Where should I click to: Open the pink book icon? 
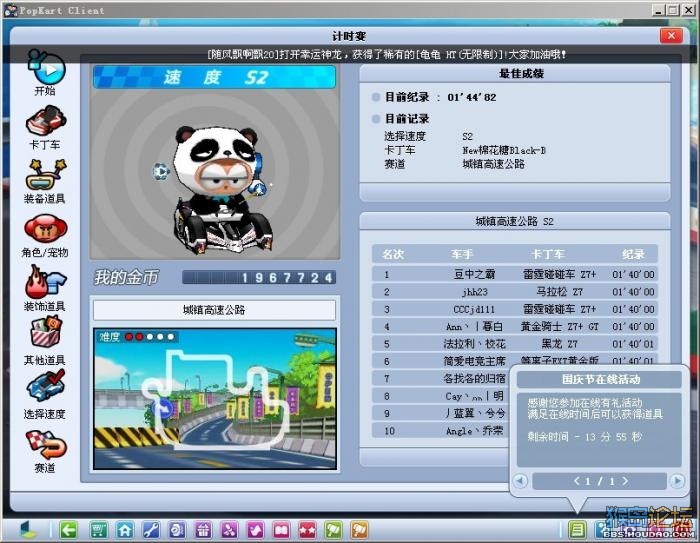(282, 530)
